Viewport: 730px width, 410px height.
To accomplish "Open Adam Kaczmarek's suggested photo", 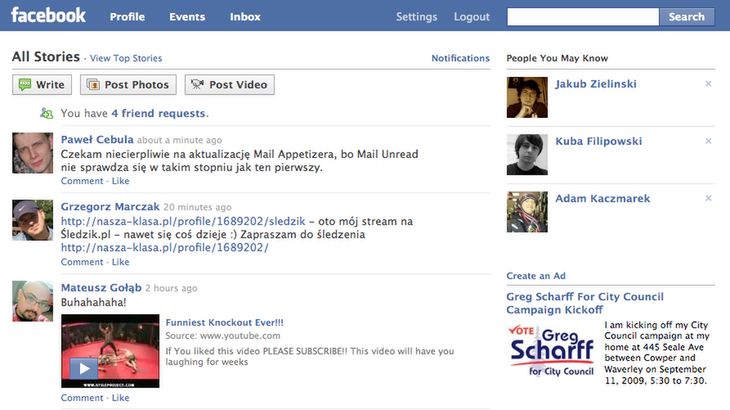I will tap(527, 212).
